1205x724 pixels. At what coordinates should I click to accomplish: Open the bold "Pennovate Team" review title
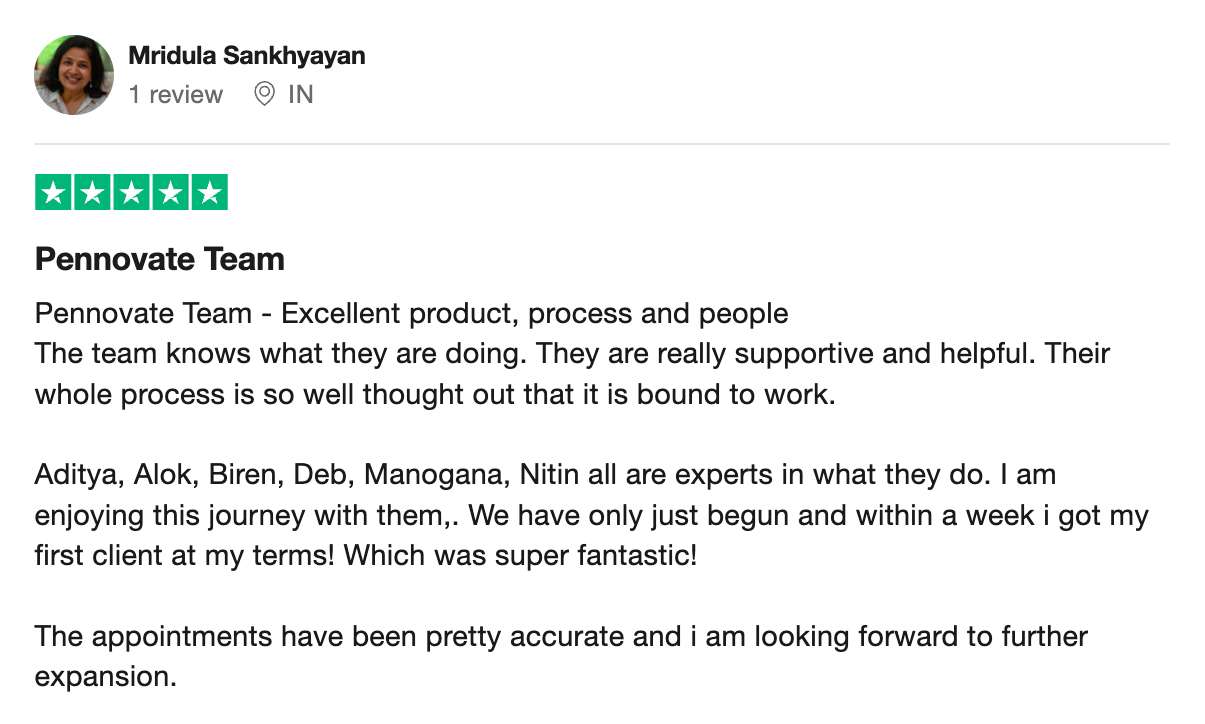[160, 259]
